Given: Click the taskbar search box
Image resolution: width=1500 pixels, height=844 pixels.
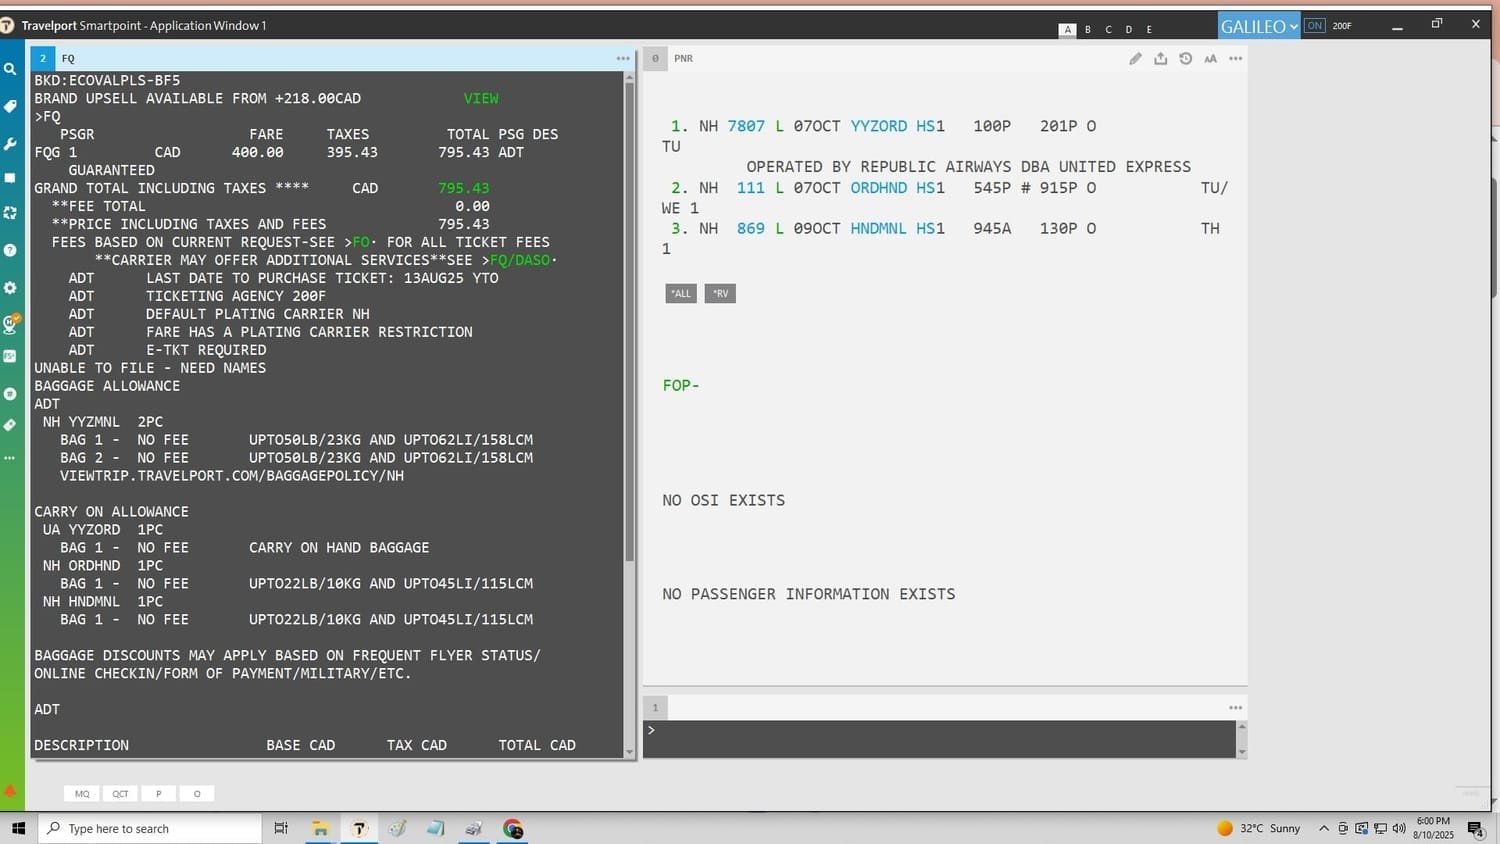Looking at the screenshot, I should pyautogui.click(x=150, y=829).
